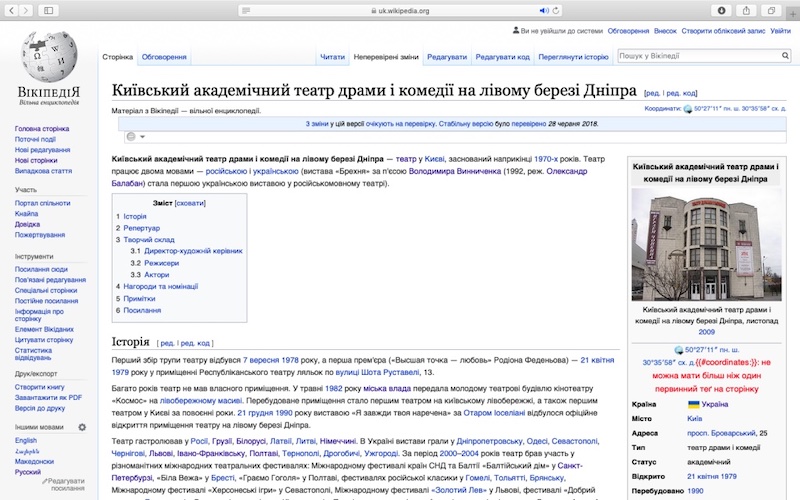Click 'Цитувати сторінку' link
Image resolution: width=800 pixels, height=500 pixels.
click(x=44, y=340)
